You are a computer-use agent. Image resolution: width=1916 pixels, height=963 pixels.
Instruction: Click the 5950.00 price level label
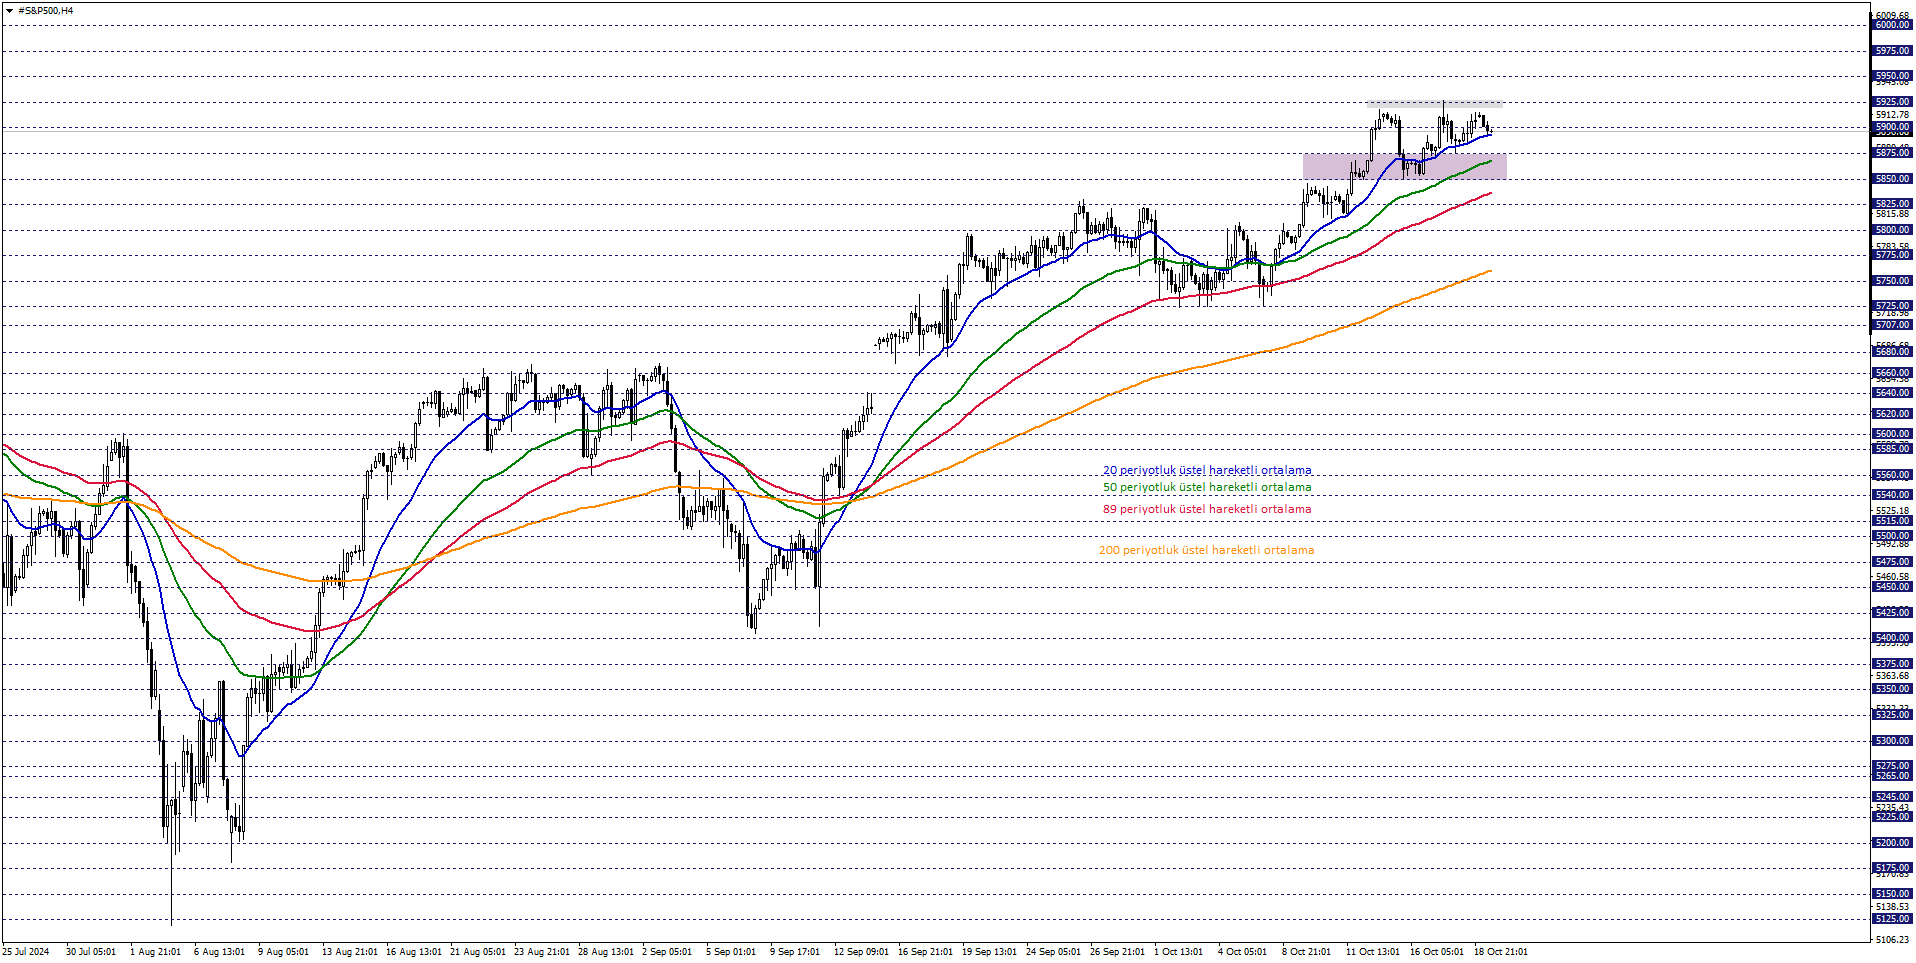click(1892, 76)
